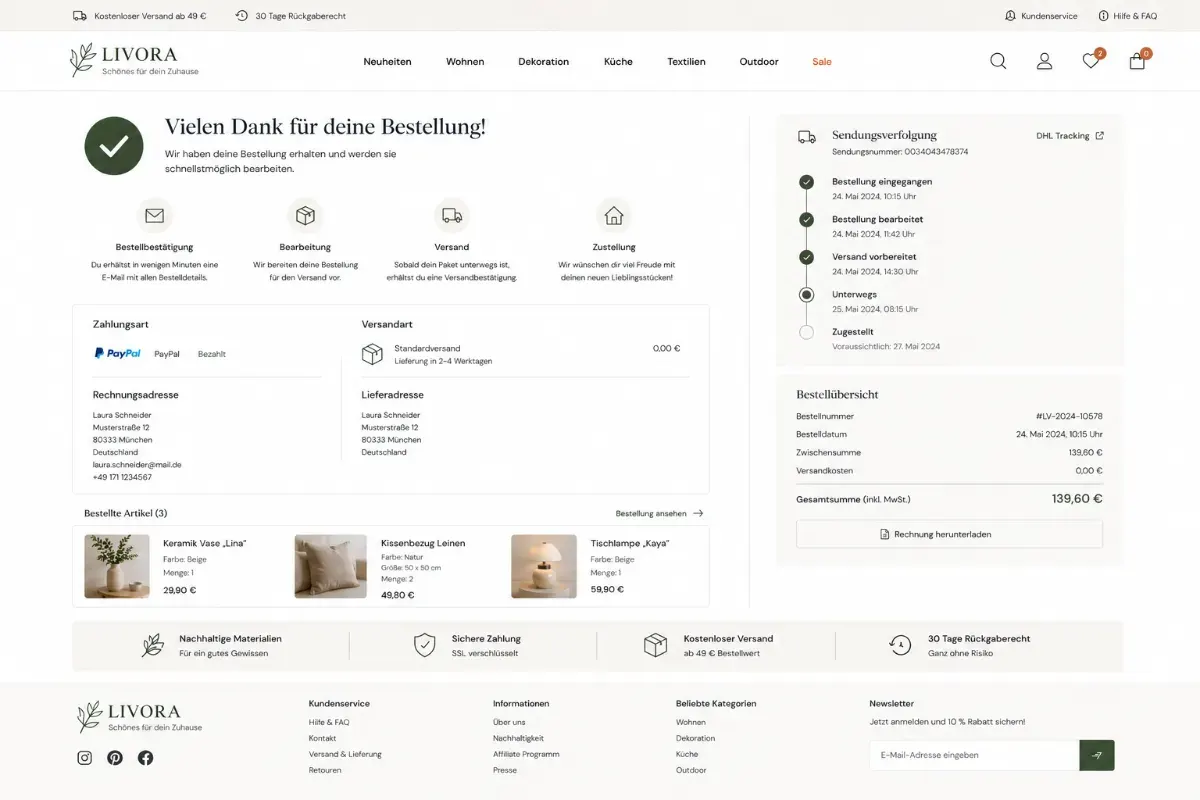Click the Bestellbestätigung envelope icon

154,215
